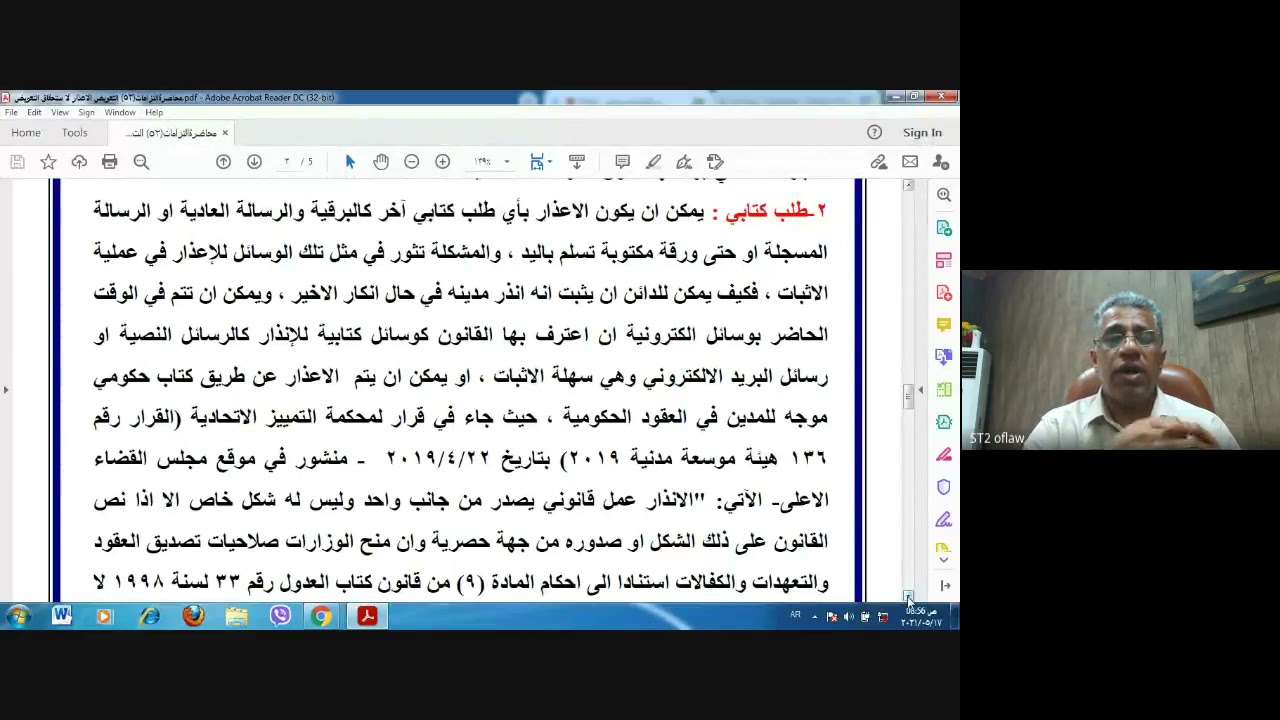Open the Sign document tool

pyautogui.click(x=684, y=162)
